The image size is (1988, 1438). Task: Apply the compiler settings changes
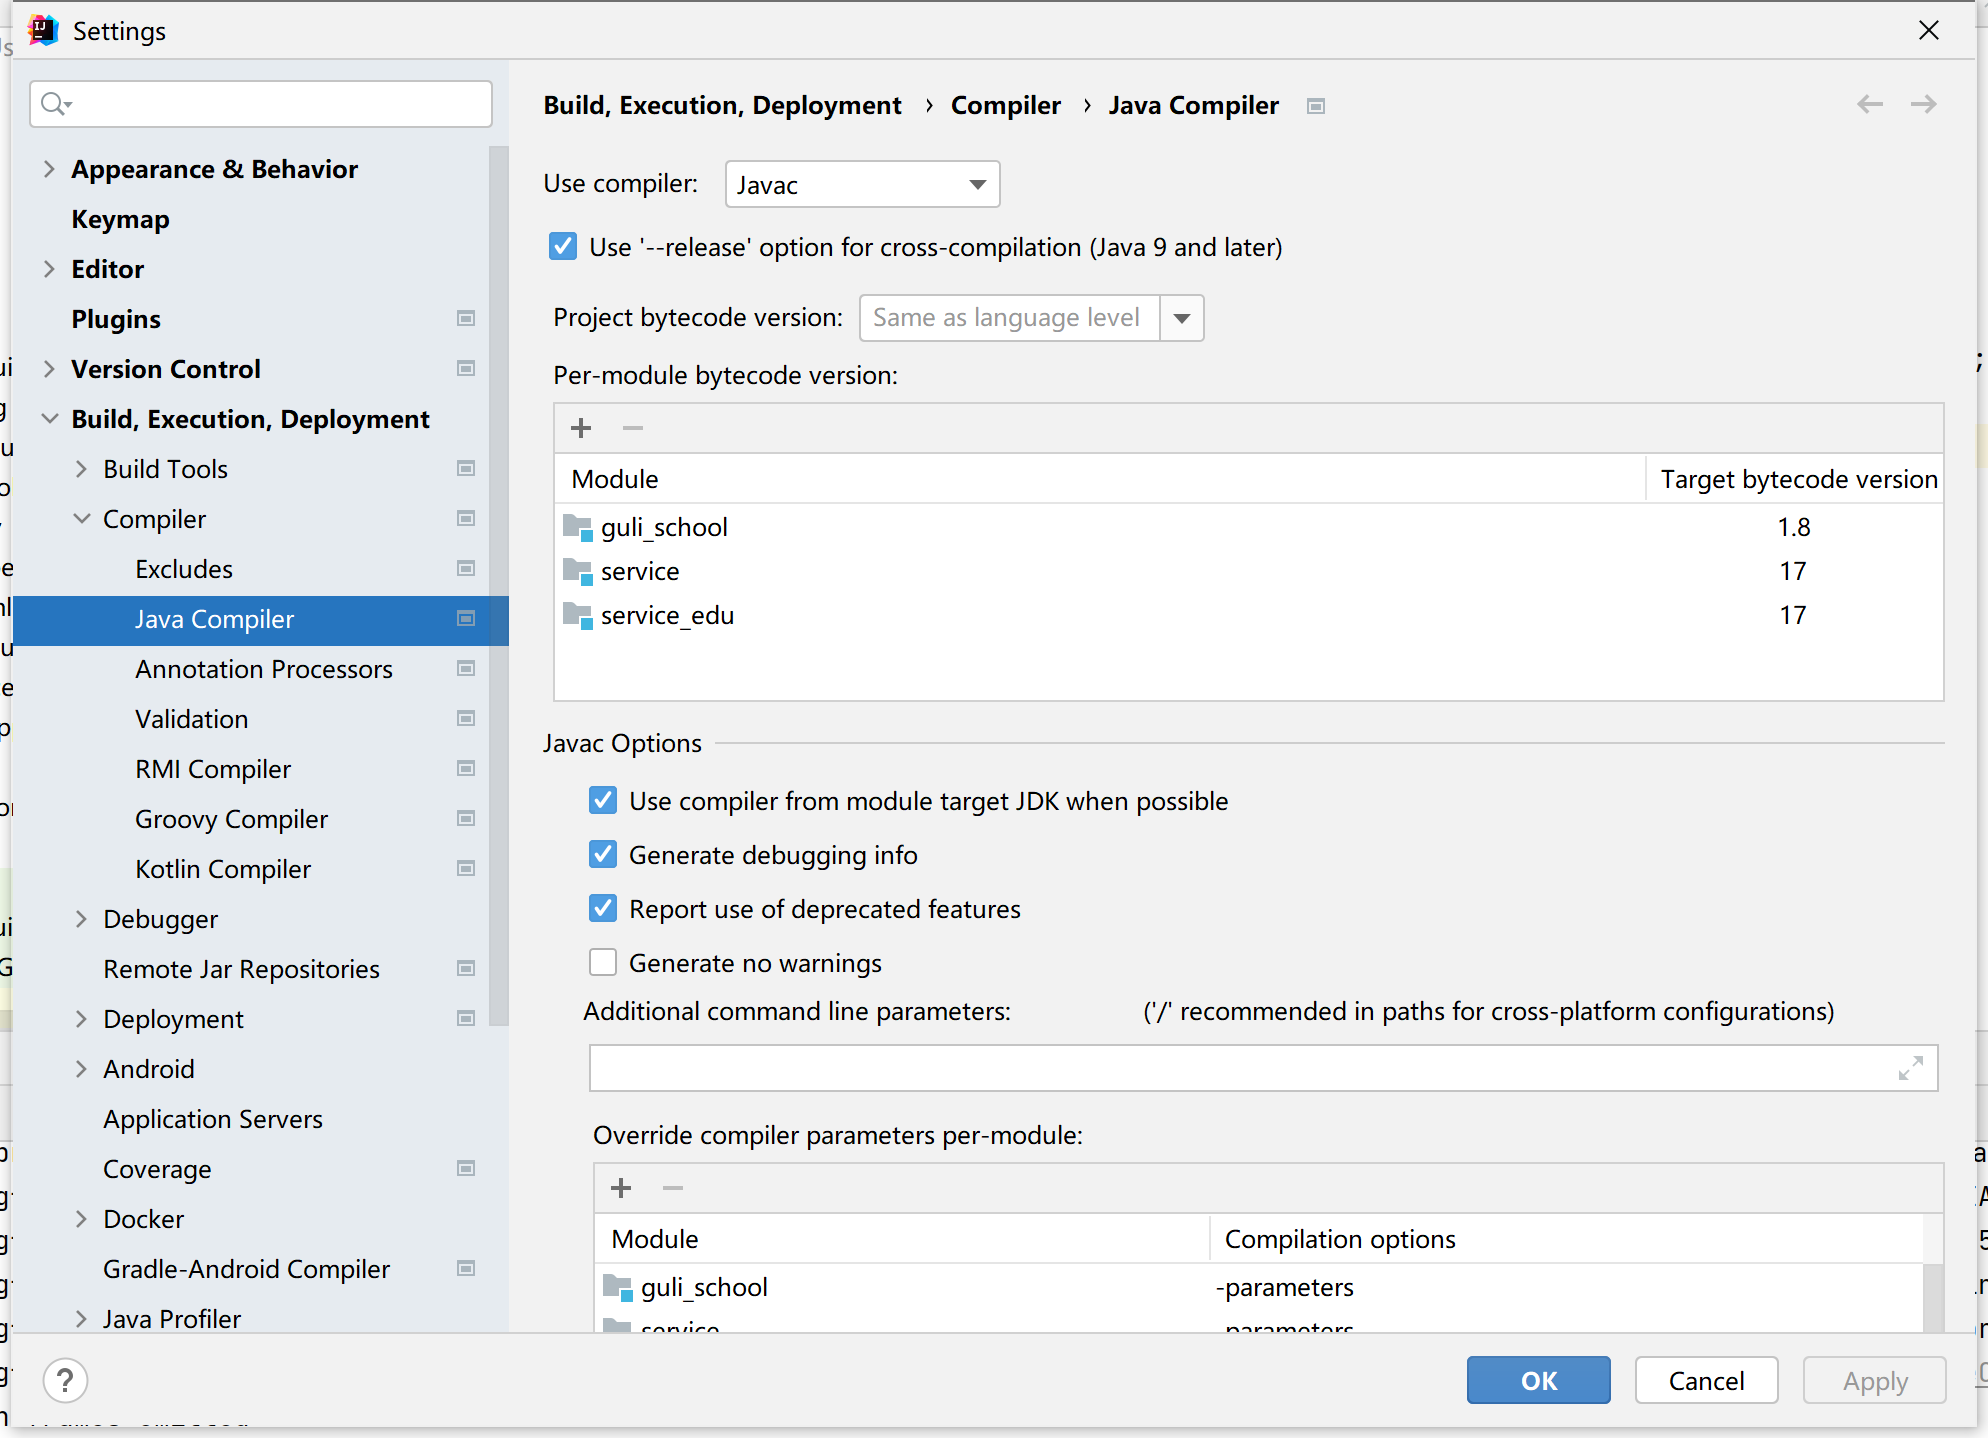pos(1874,1380)
